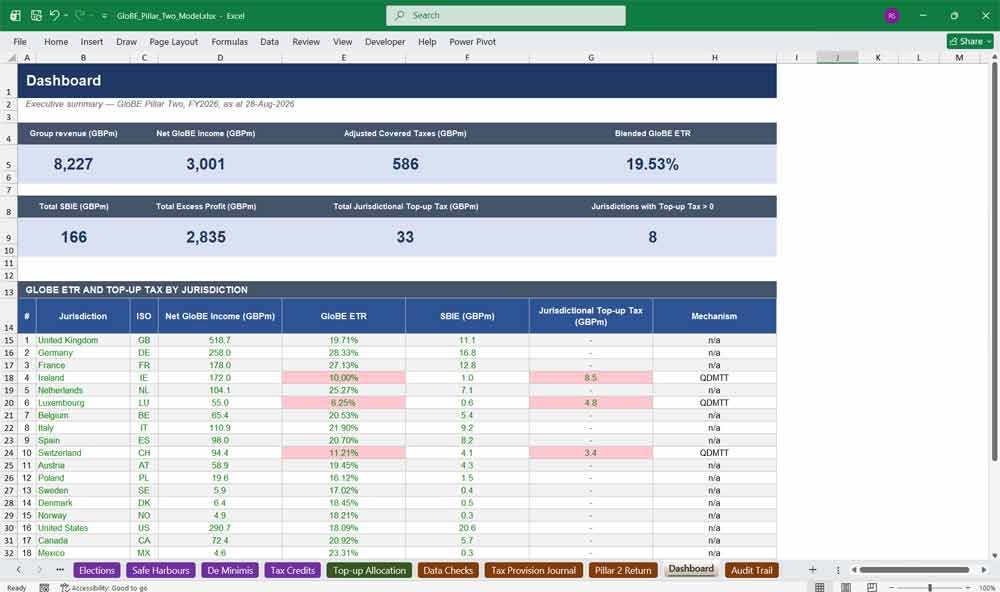Viewport: 1000px width, 592px height.
Task: Switch to the Audit Trail sheet
Action: [x=751, y=570]
